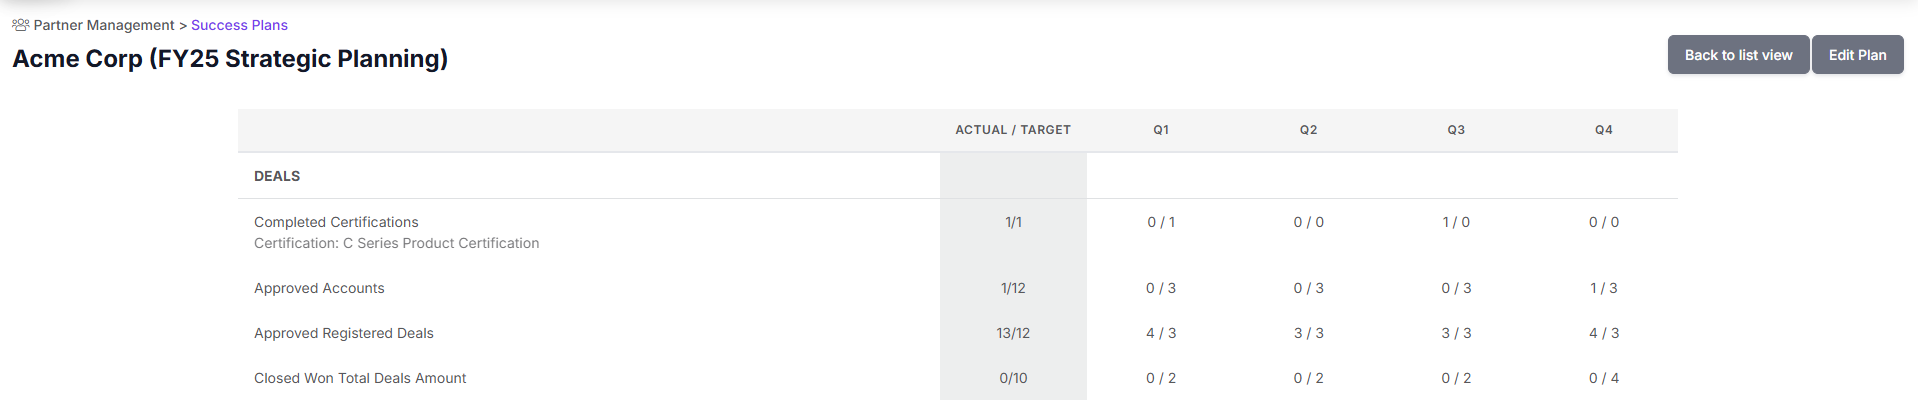This screenshot has height=412, width=1918.
Task: Select the Q1 column header
Action: [x=1161, y=130]
